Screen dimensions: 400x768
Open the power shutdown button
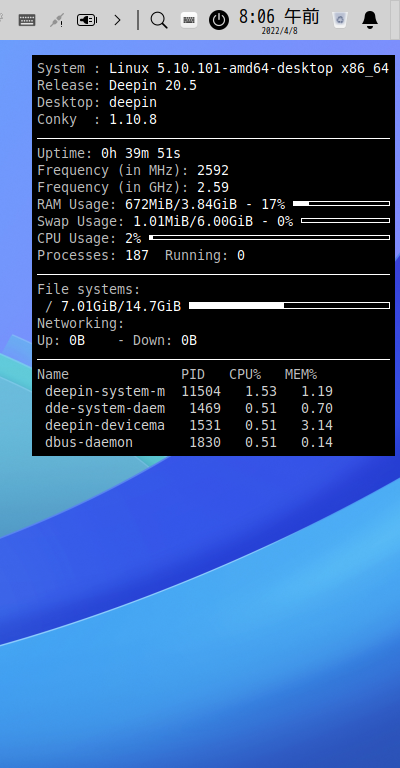219,20
